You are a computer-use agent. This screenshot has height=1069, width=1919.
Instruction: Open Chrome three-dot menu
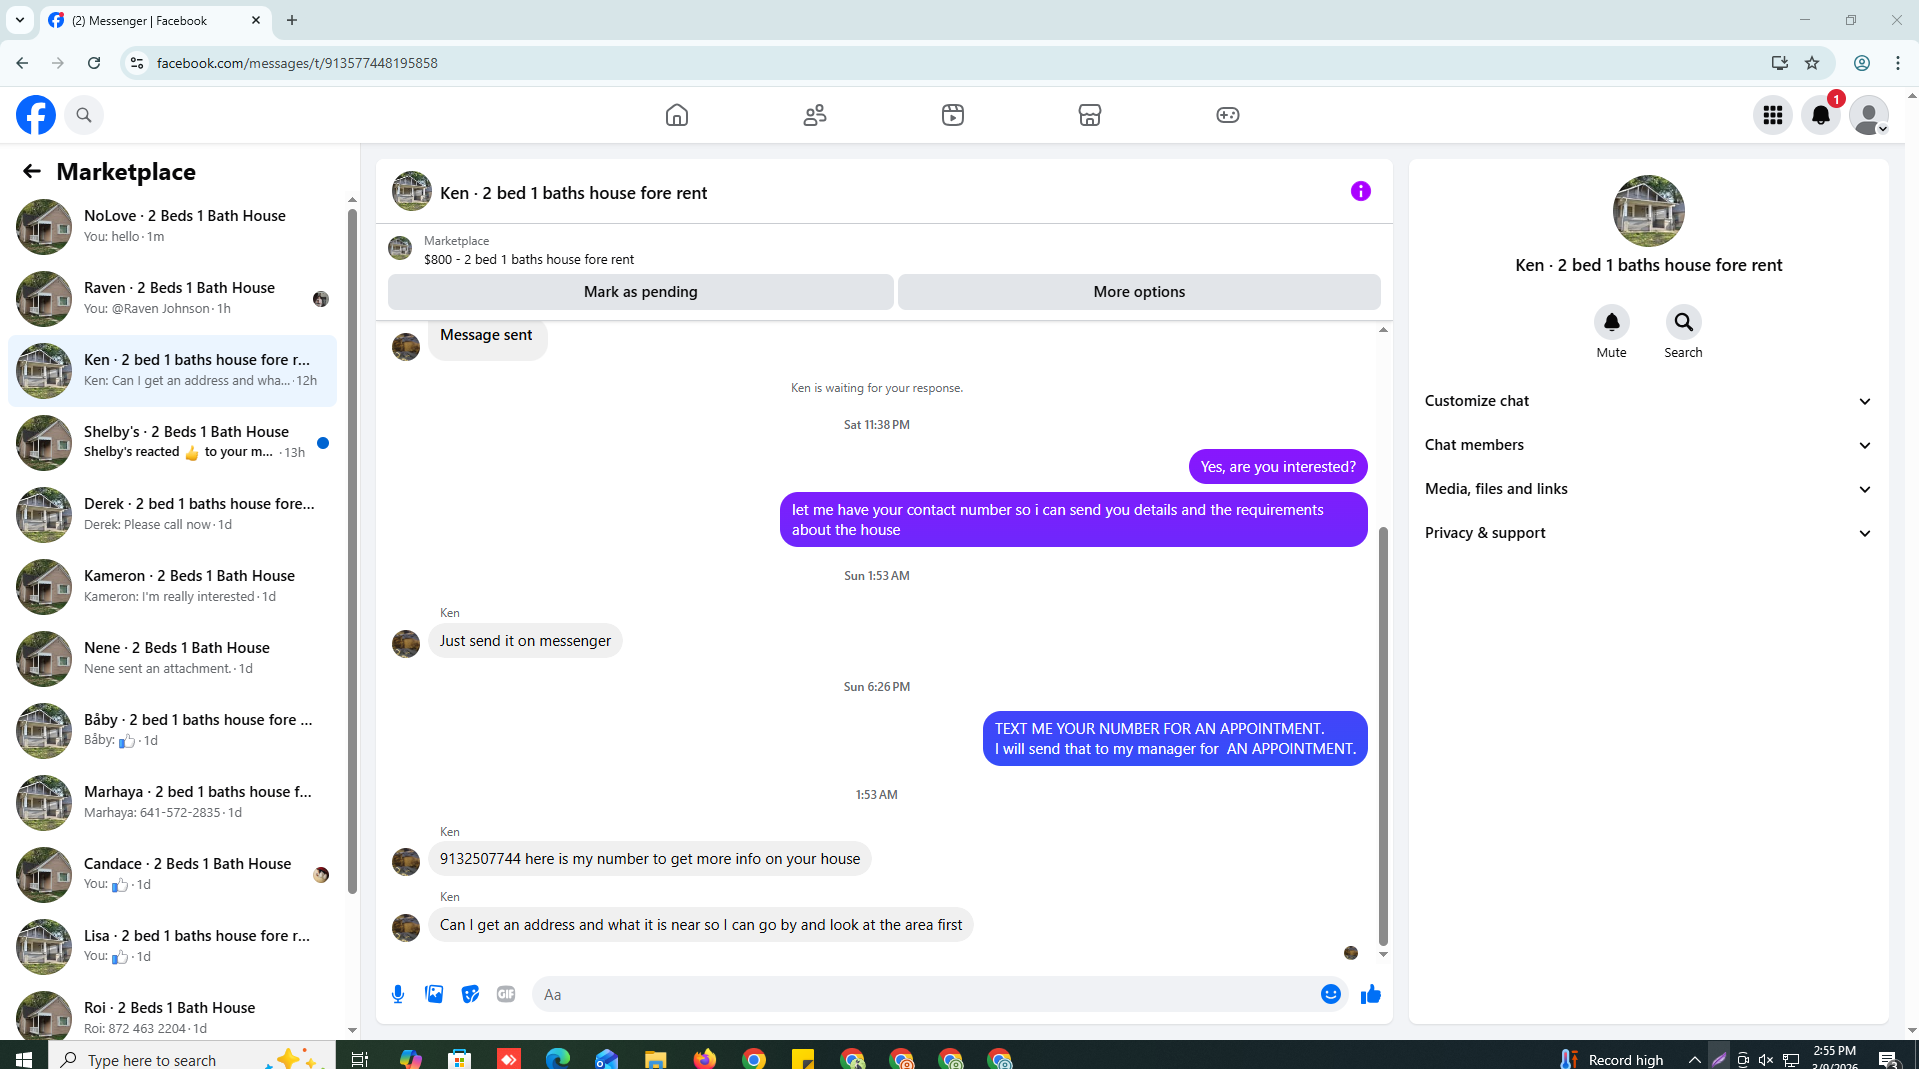[x=1898, y=63]
